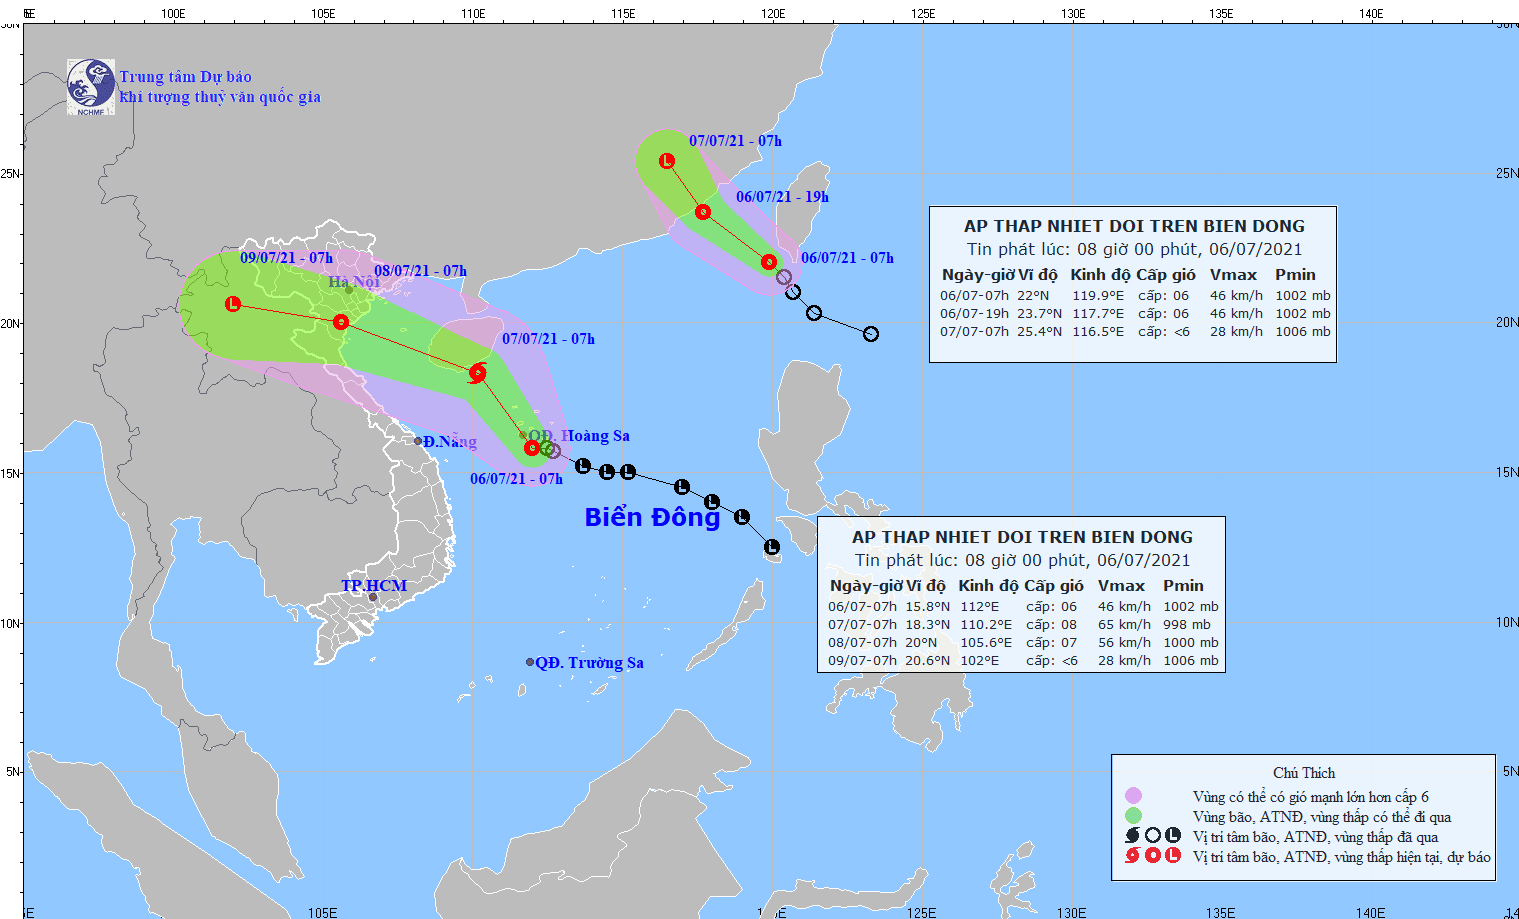Click the Hà Nội city label

point(354,282)
